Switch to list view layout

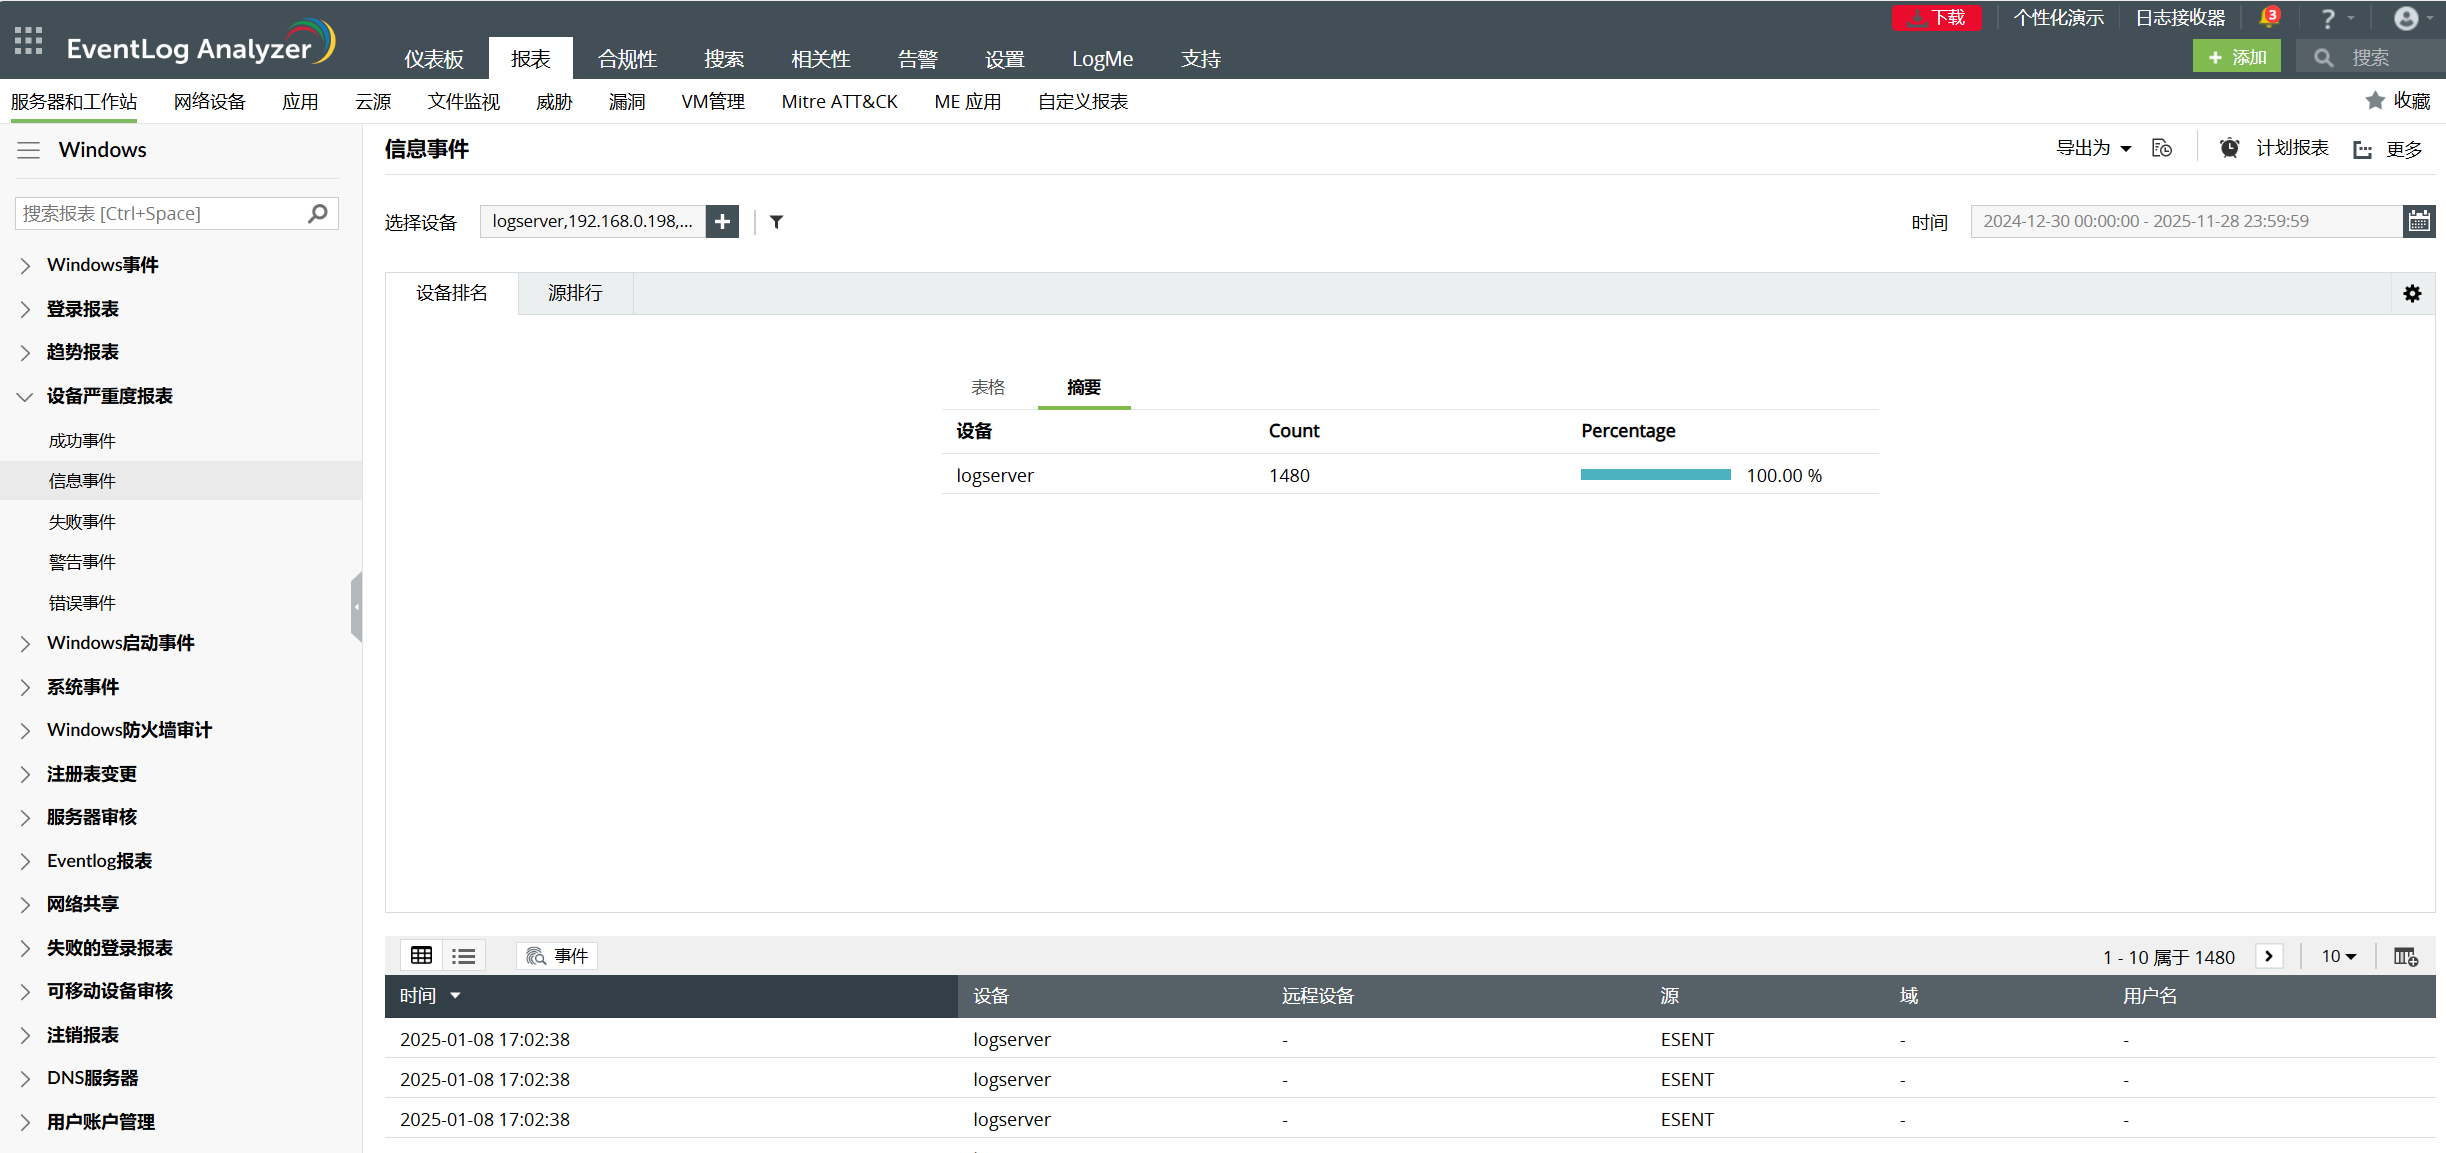(463, 956)
